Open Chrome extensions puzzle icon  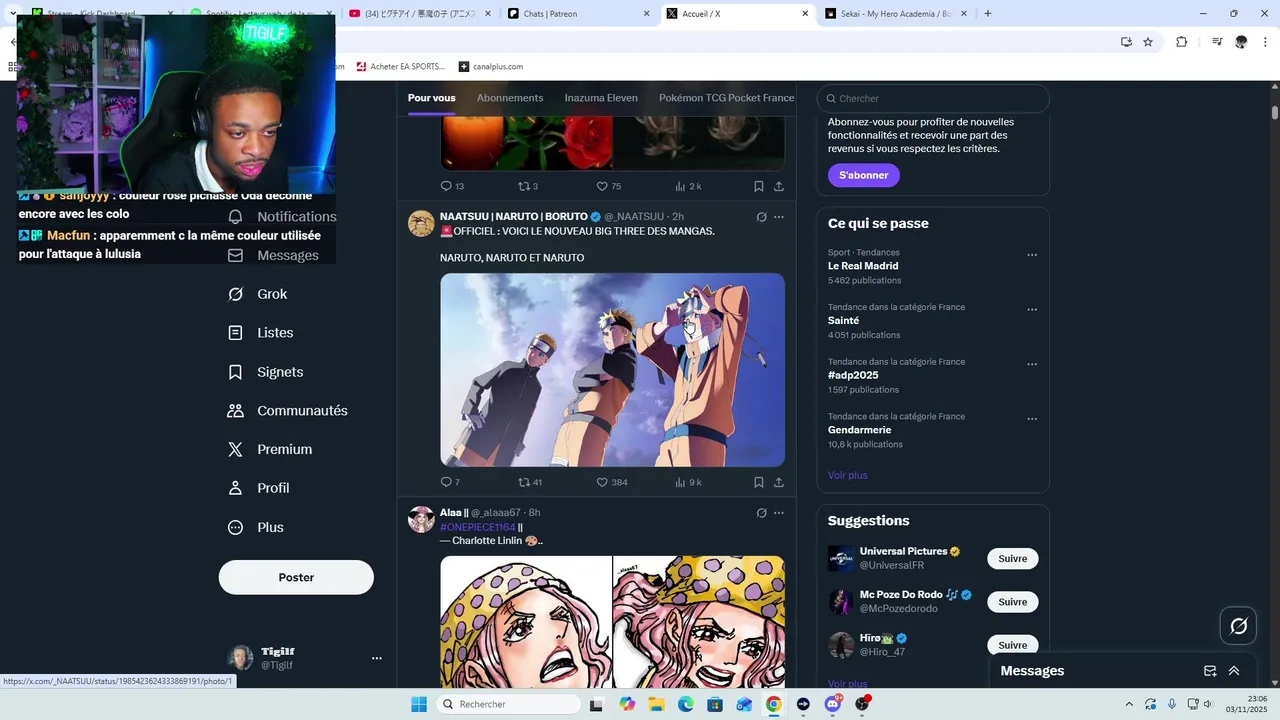click(x=1181, y=42)
